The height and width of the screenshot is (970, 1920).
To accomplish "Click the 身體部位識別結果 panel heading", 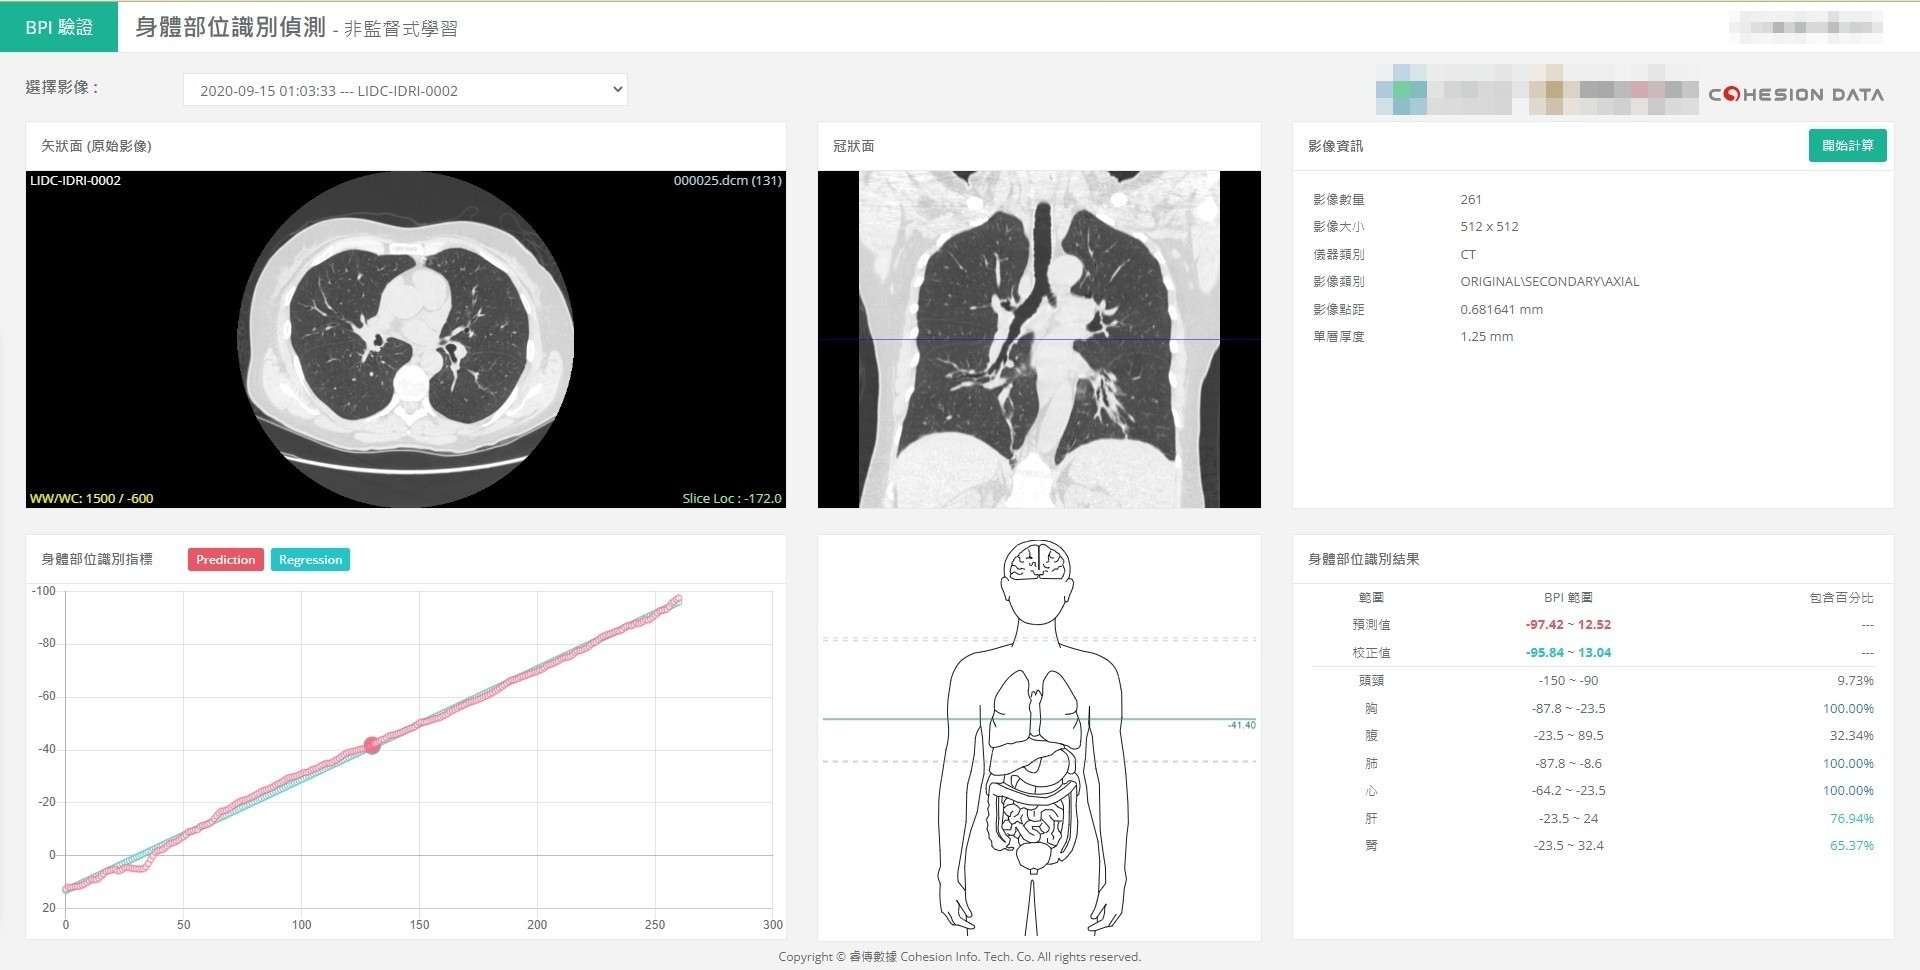I will 1363,559.
